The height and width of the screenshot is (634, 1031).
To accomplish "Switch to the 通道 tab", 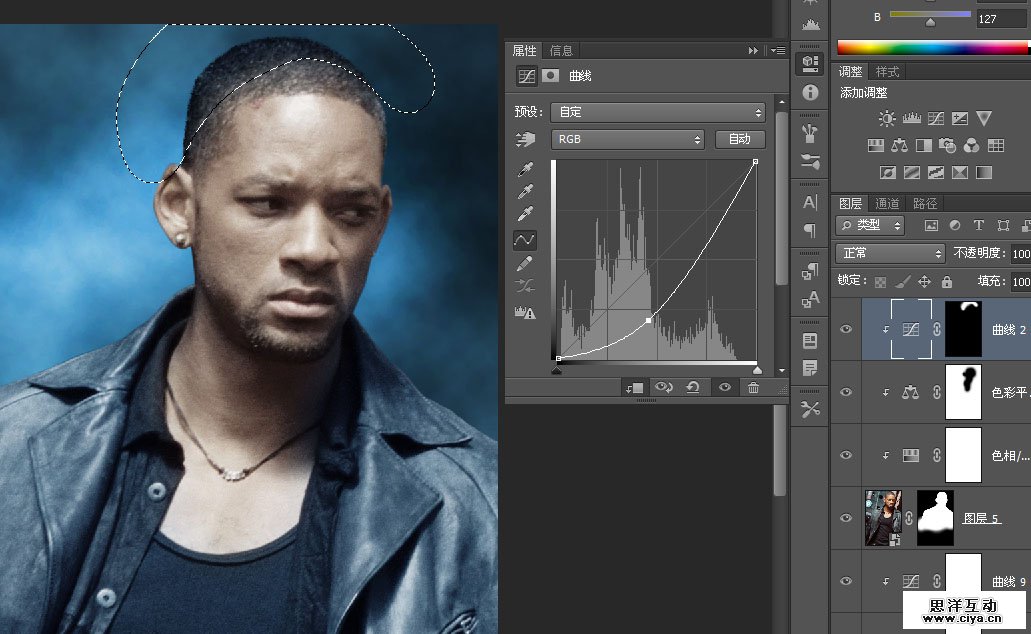I will pyautogui.click(x=887, y=204).
